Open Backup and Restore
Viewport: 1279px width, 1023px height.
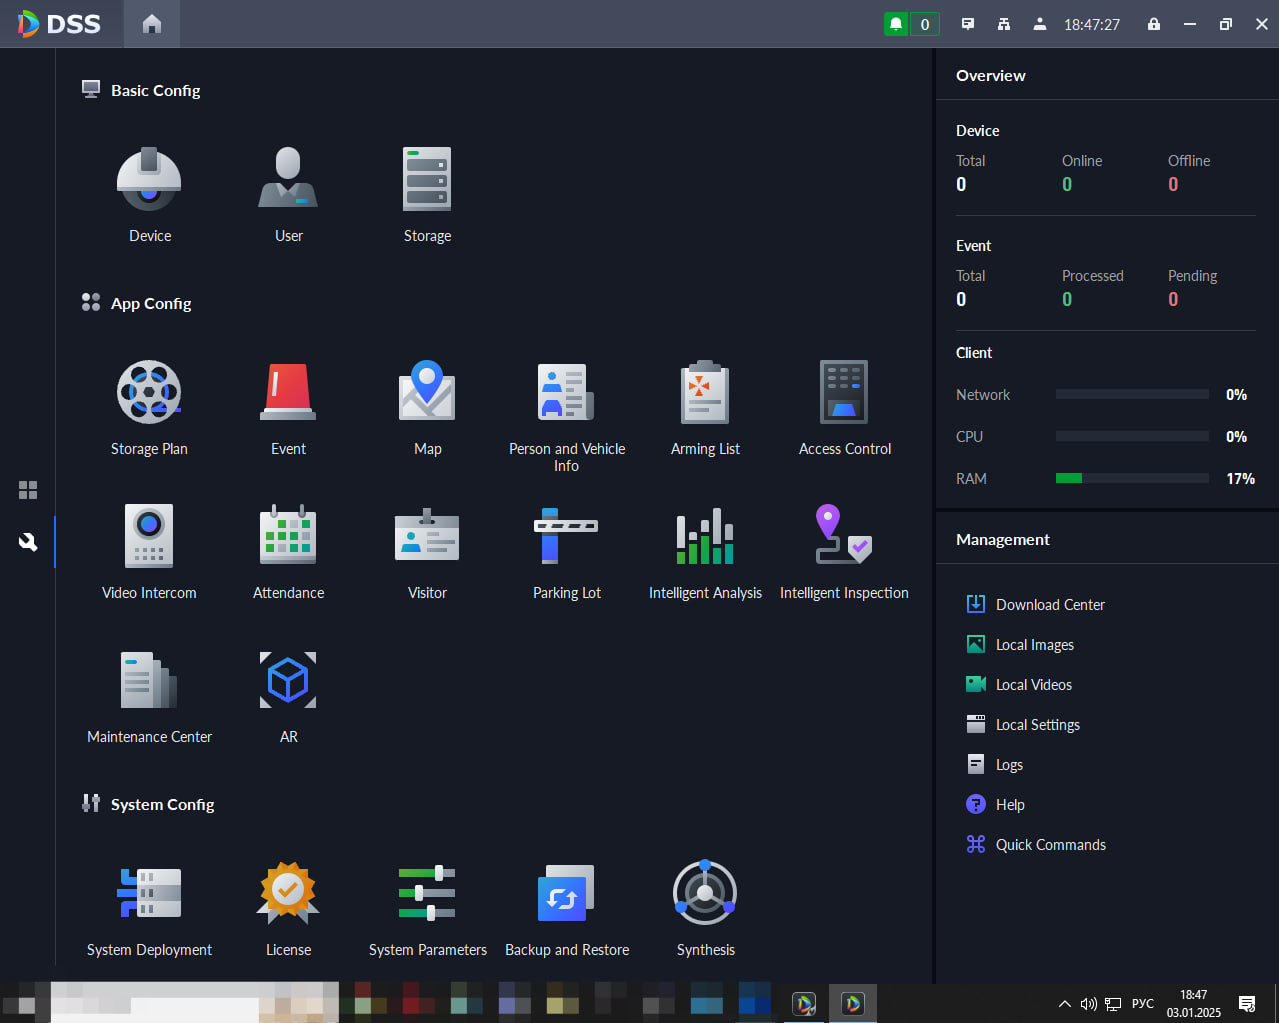[x=566, y=893]
